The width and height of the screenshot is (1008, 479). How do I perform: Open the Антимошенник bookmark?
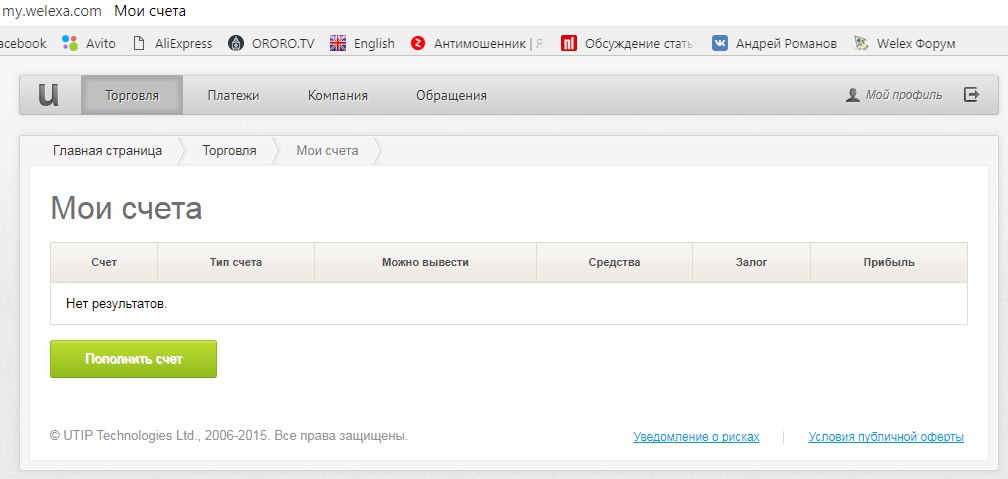pyautogui.click(x=477, y=43)
